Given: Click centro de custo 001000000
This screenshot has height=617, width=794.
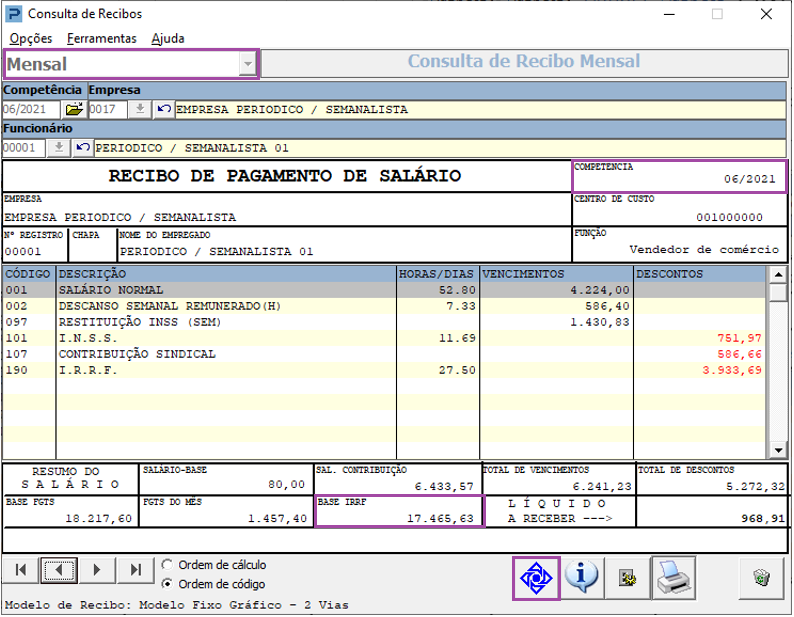Looking at the screenshot, I should point(729,217).
